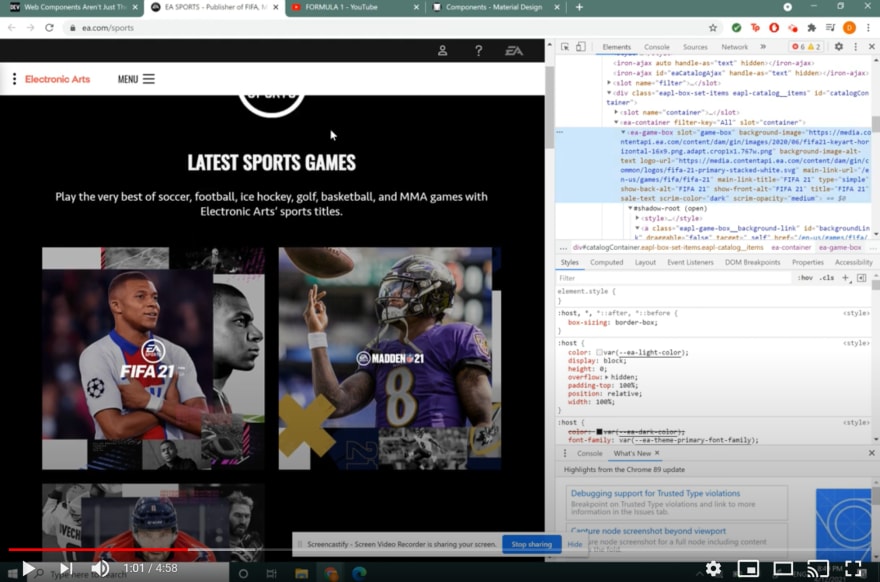The height and width of the screenshot is (582, 880).
Task: Collapse the #shadow-root (open) node
Action: [x=630, y=208]
